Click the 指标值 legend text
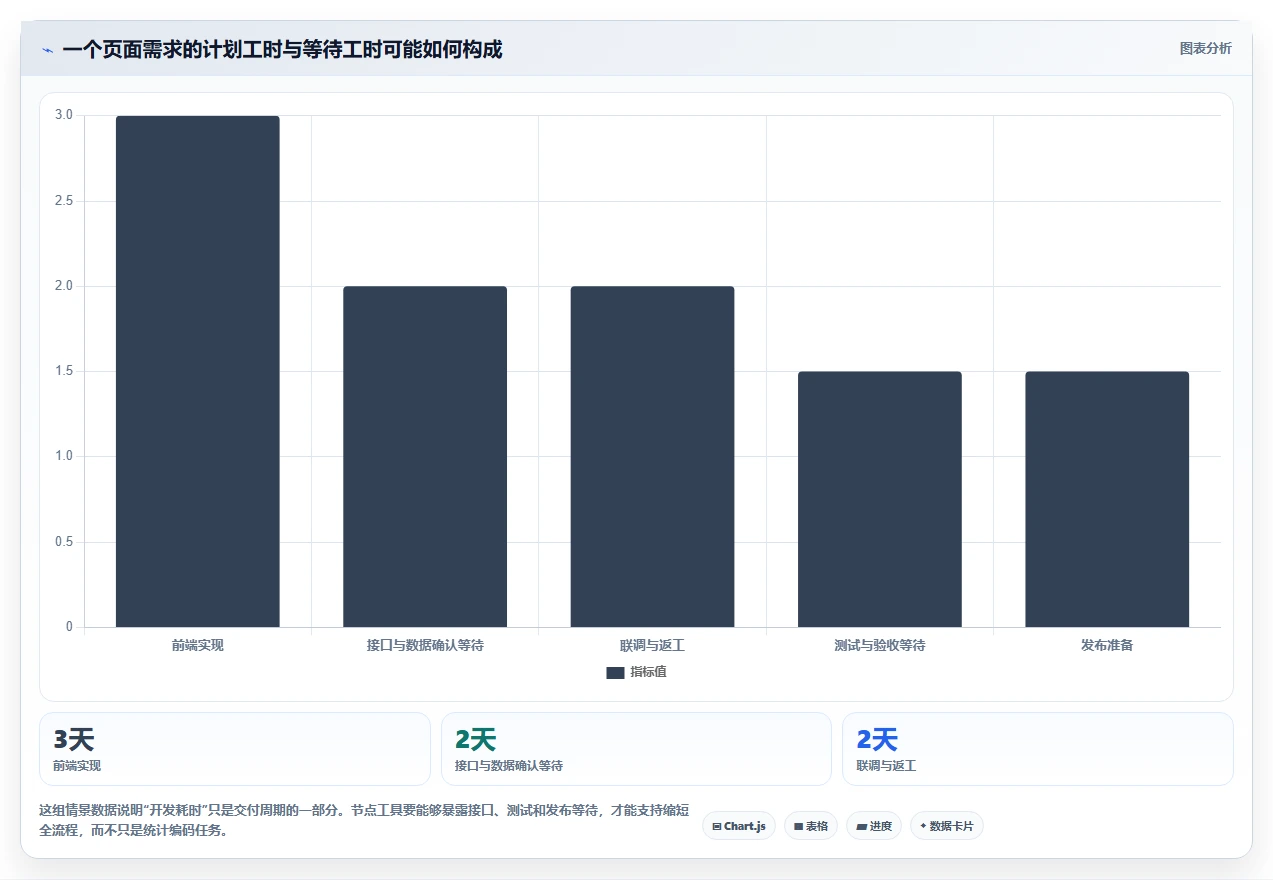The image size is (1273, 880). pos(648,672)
